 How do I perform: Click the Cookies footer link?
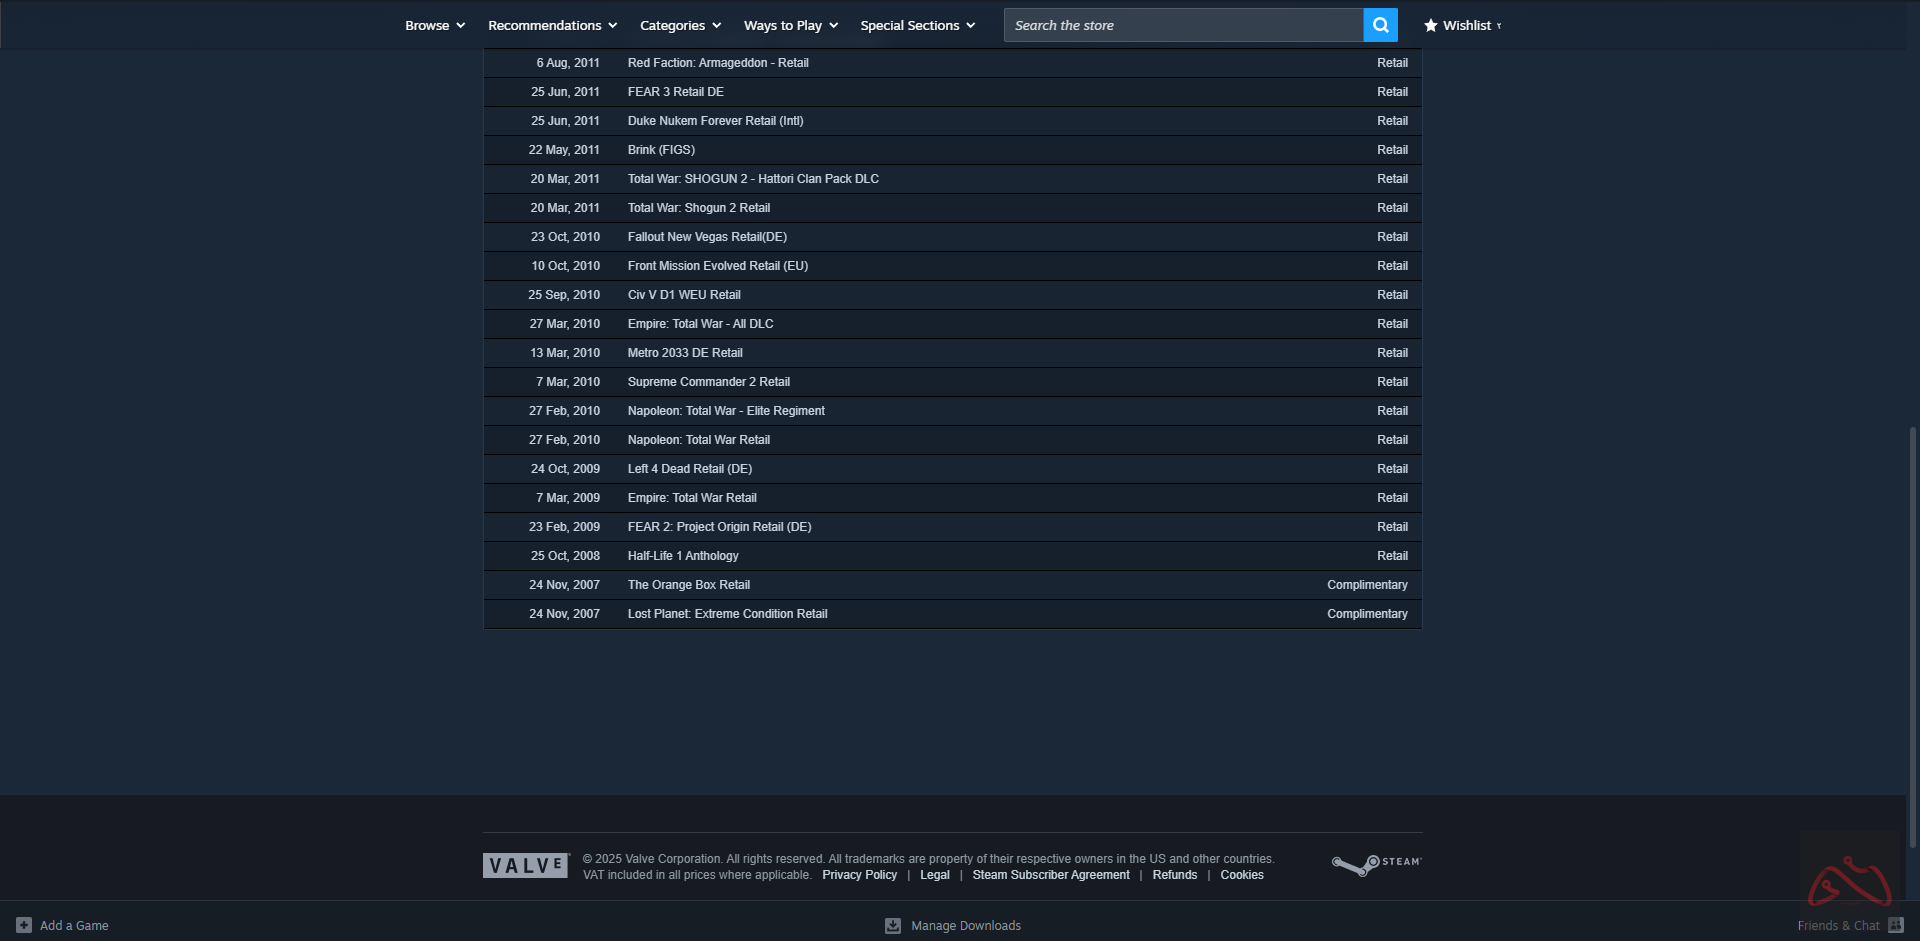1241,875
